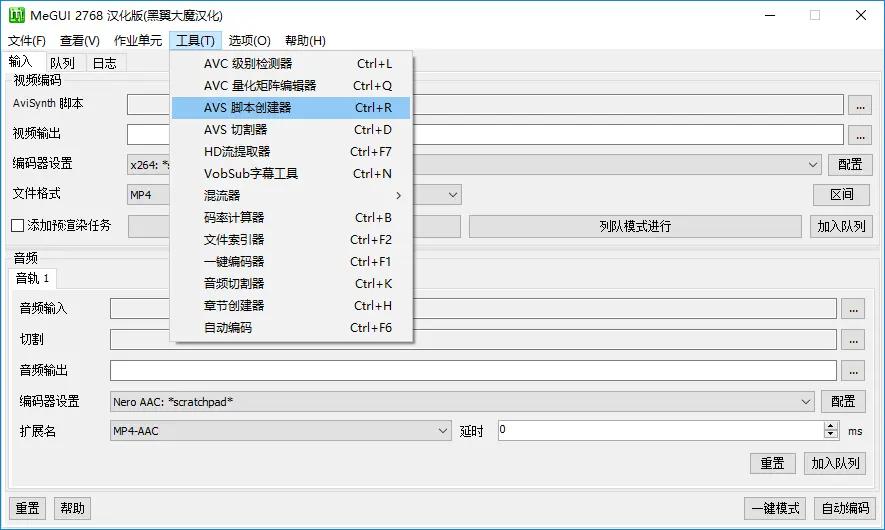Screen dimensions: 885x530
Task: Launch AVS 脚本创建器 from the menu
Action: coord(291,108)
